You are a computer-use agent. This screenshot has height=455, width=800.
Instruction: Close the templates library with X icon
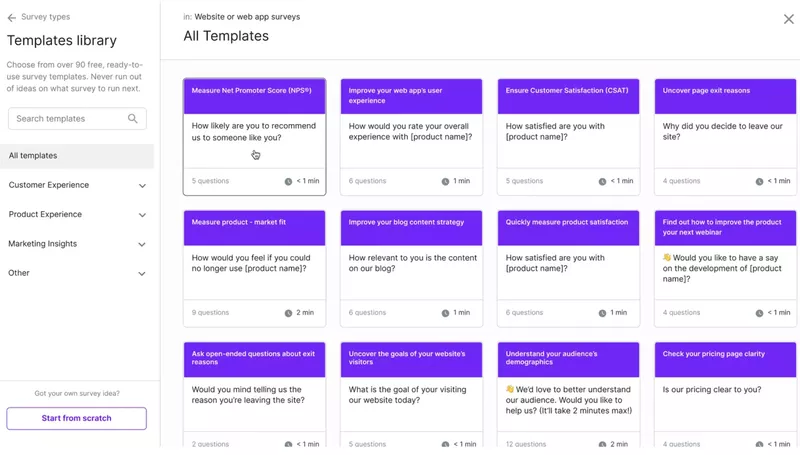(x=788, y=19)
